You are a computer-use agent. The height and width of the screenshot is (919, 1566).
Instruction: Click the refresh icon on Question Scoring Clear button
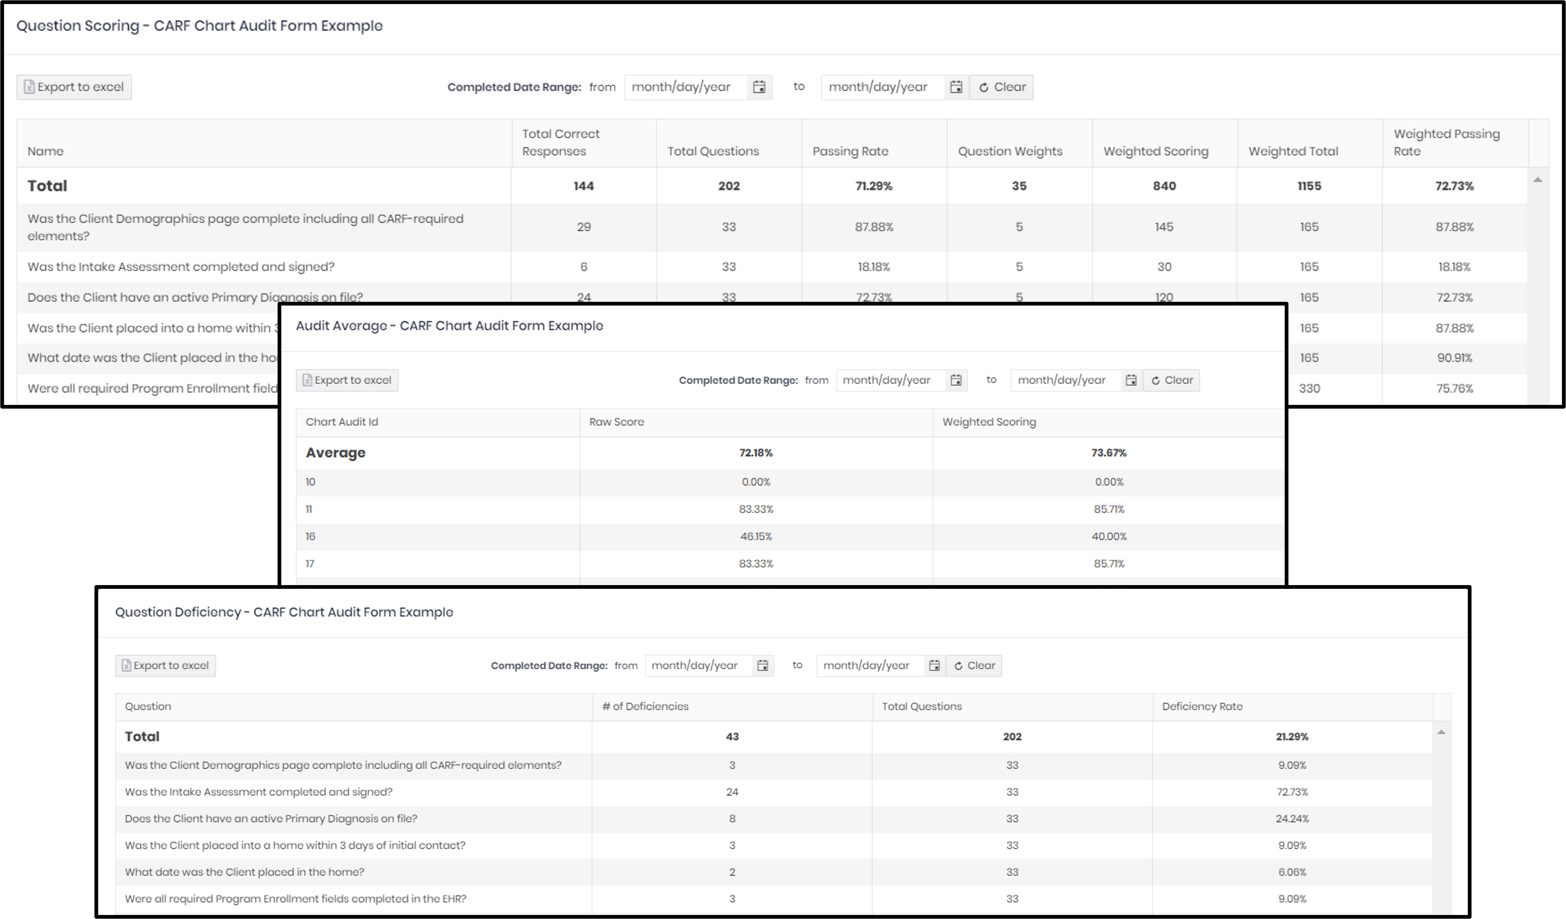984,87
